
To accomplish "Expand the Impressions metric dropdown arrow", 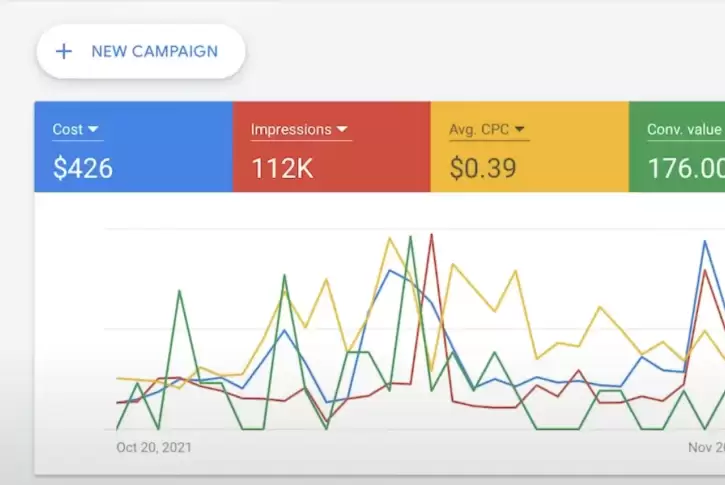I will [341, 129].
